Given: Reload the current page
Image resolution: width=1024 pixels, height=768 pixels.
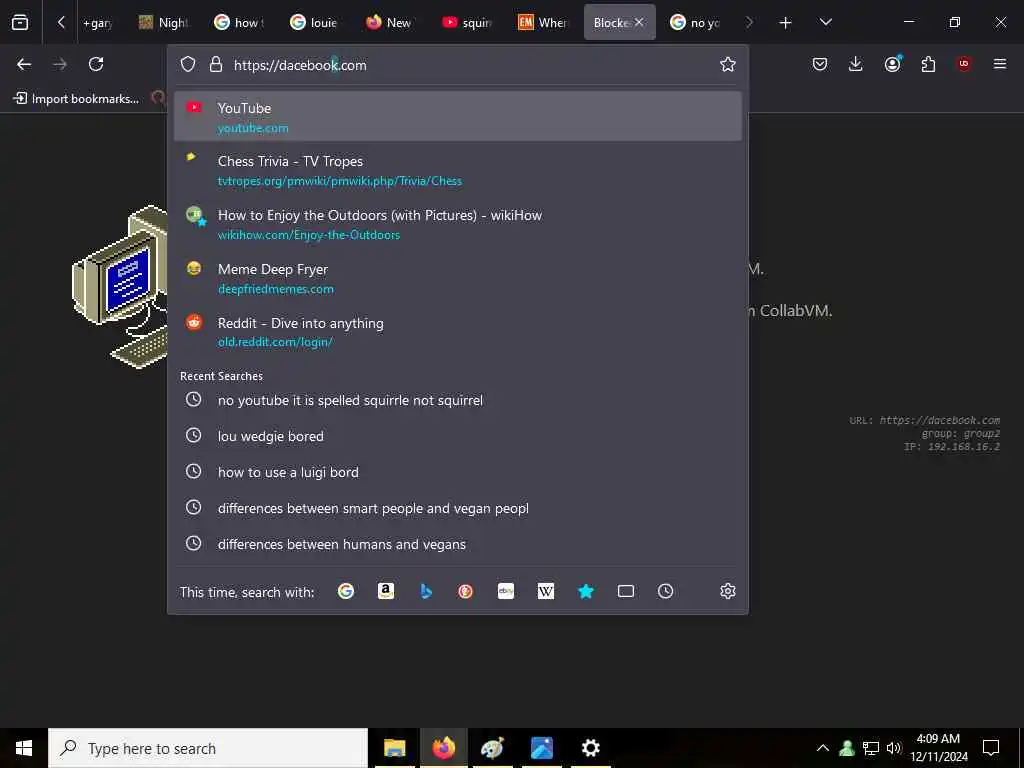Looking at the screenshot, I should (x=96, y=64).
